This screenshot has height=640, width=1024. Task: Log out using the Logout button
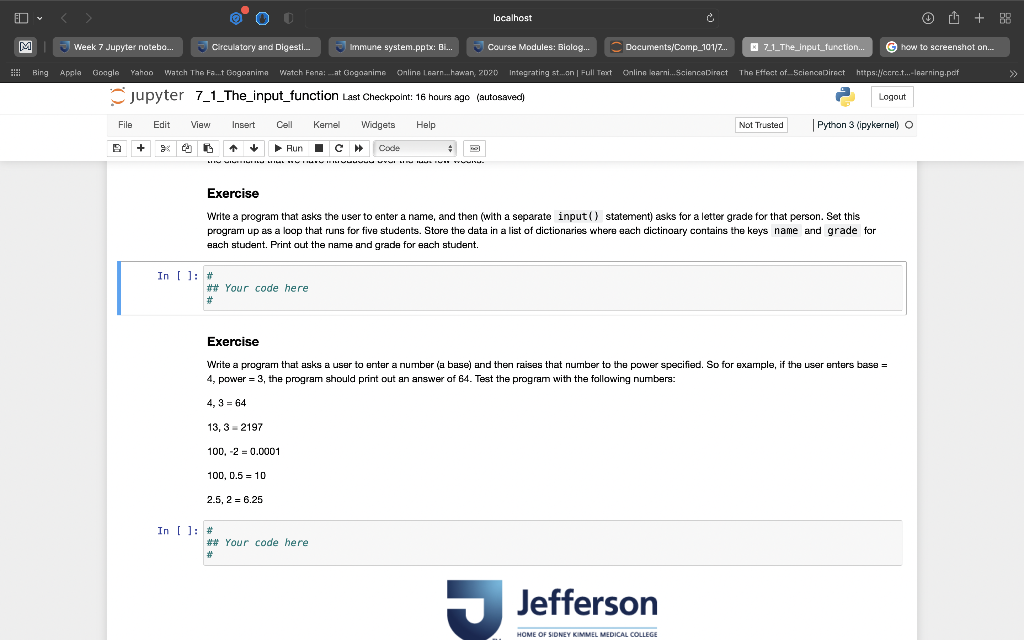(891, 96)
